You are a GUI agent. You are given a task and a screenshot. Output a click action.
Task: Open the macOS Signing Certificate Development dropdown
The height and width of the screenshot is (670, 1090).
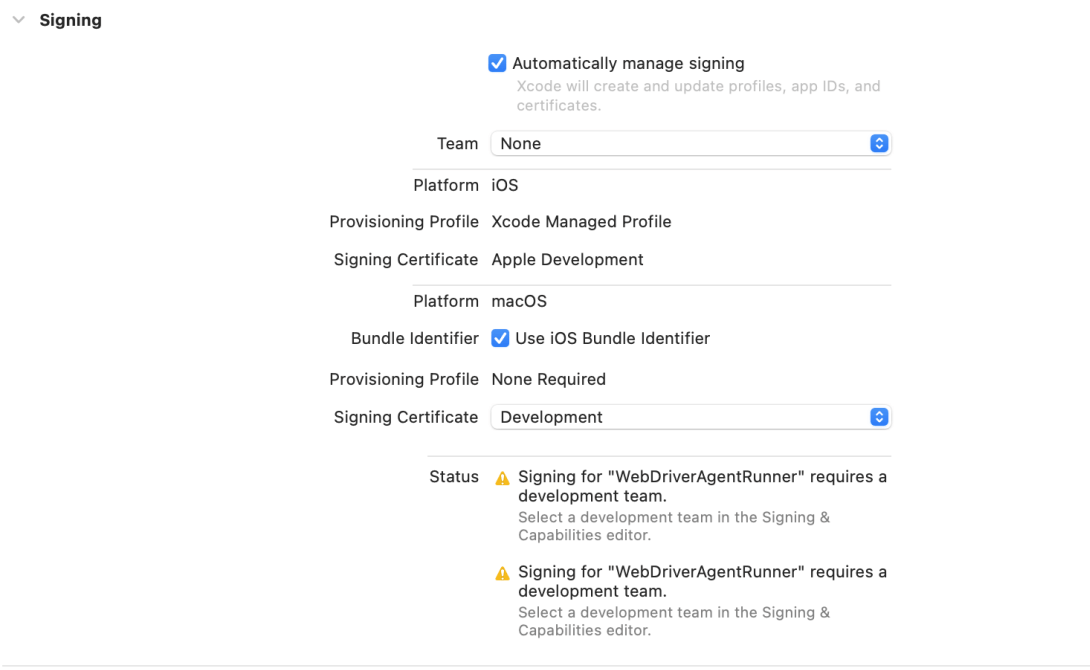pos(680,417)
